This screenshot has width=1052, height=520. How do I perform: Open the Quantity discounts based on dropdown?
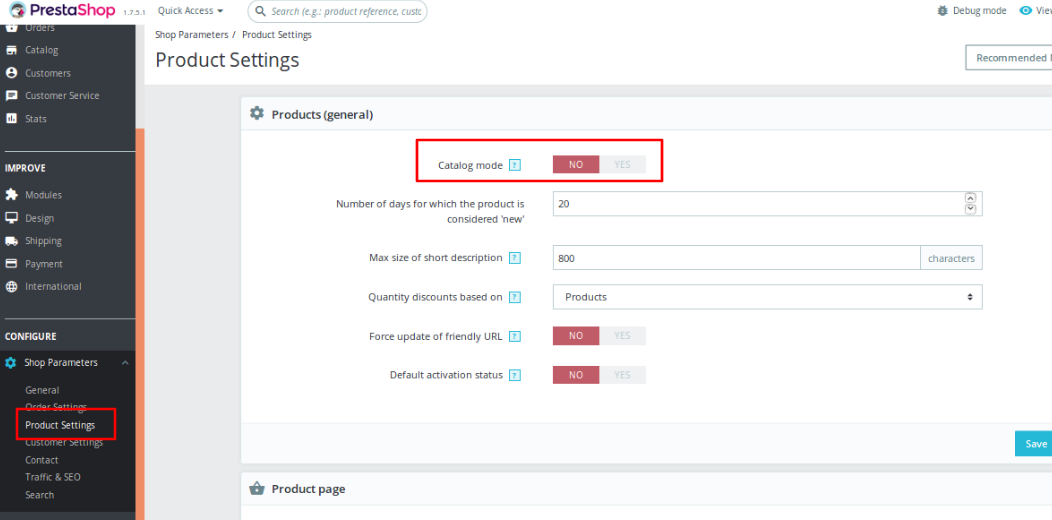(x=767, y=297)
